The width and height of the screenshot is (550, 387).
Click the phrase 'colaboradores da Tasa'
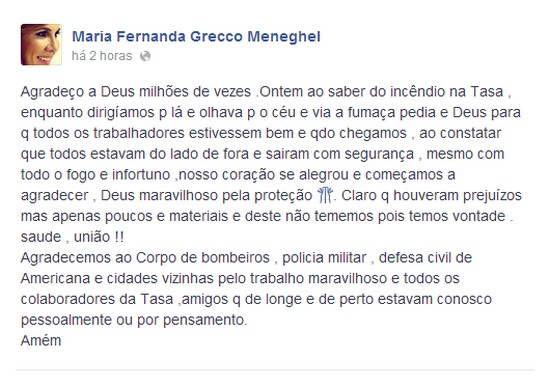coord(97,299)
